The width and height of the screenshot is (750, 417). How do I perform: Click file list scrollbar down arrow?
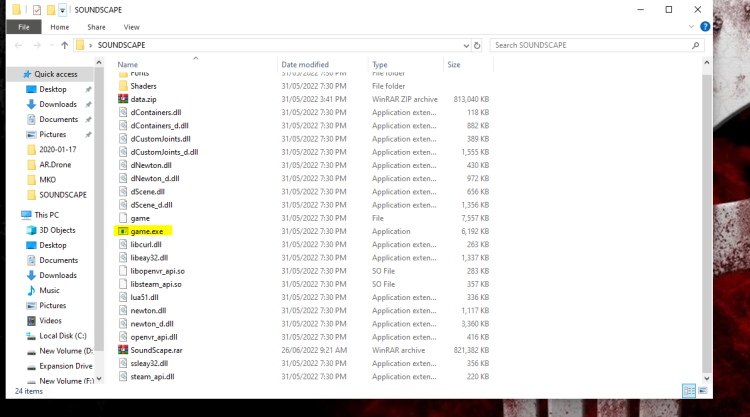tap(706, 378)
